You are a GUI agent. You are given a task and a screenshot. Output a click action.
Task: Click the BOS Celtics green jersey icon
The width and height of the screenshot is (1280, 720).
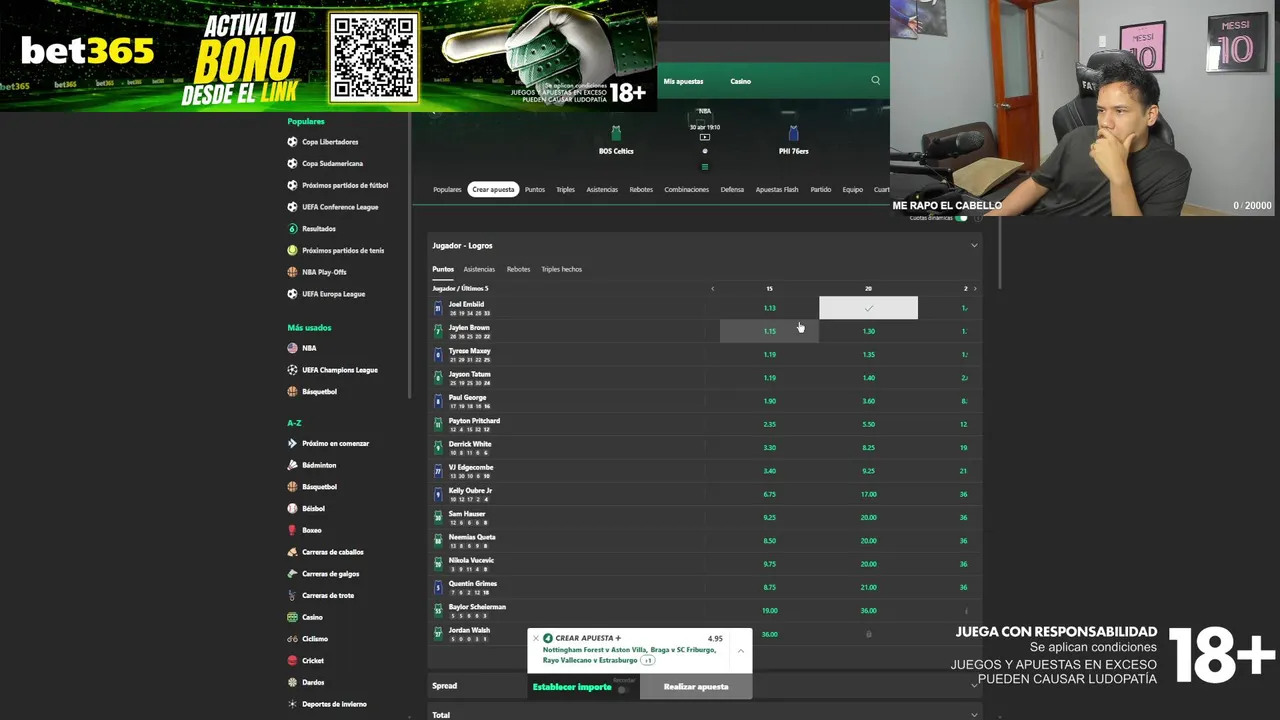616,134
